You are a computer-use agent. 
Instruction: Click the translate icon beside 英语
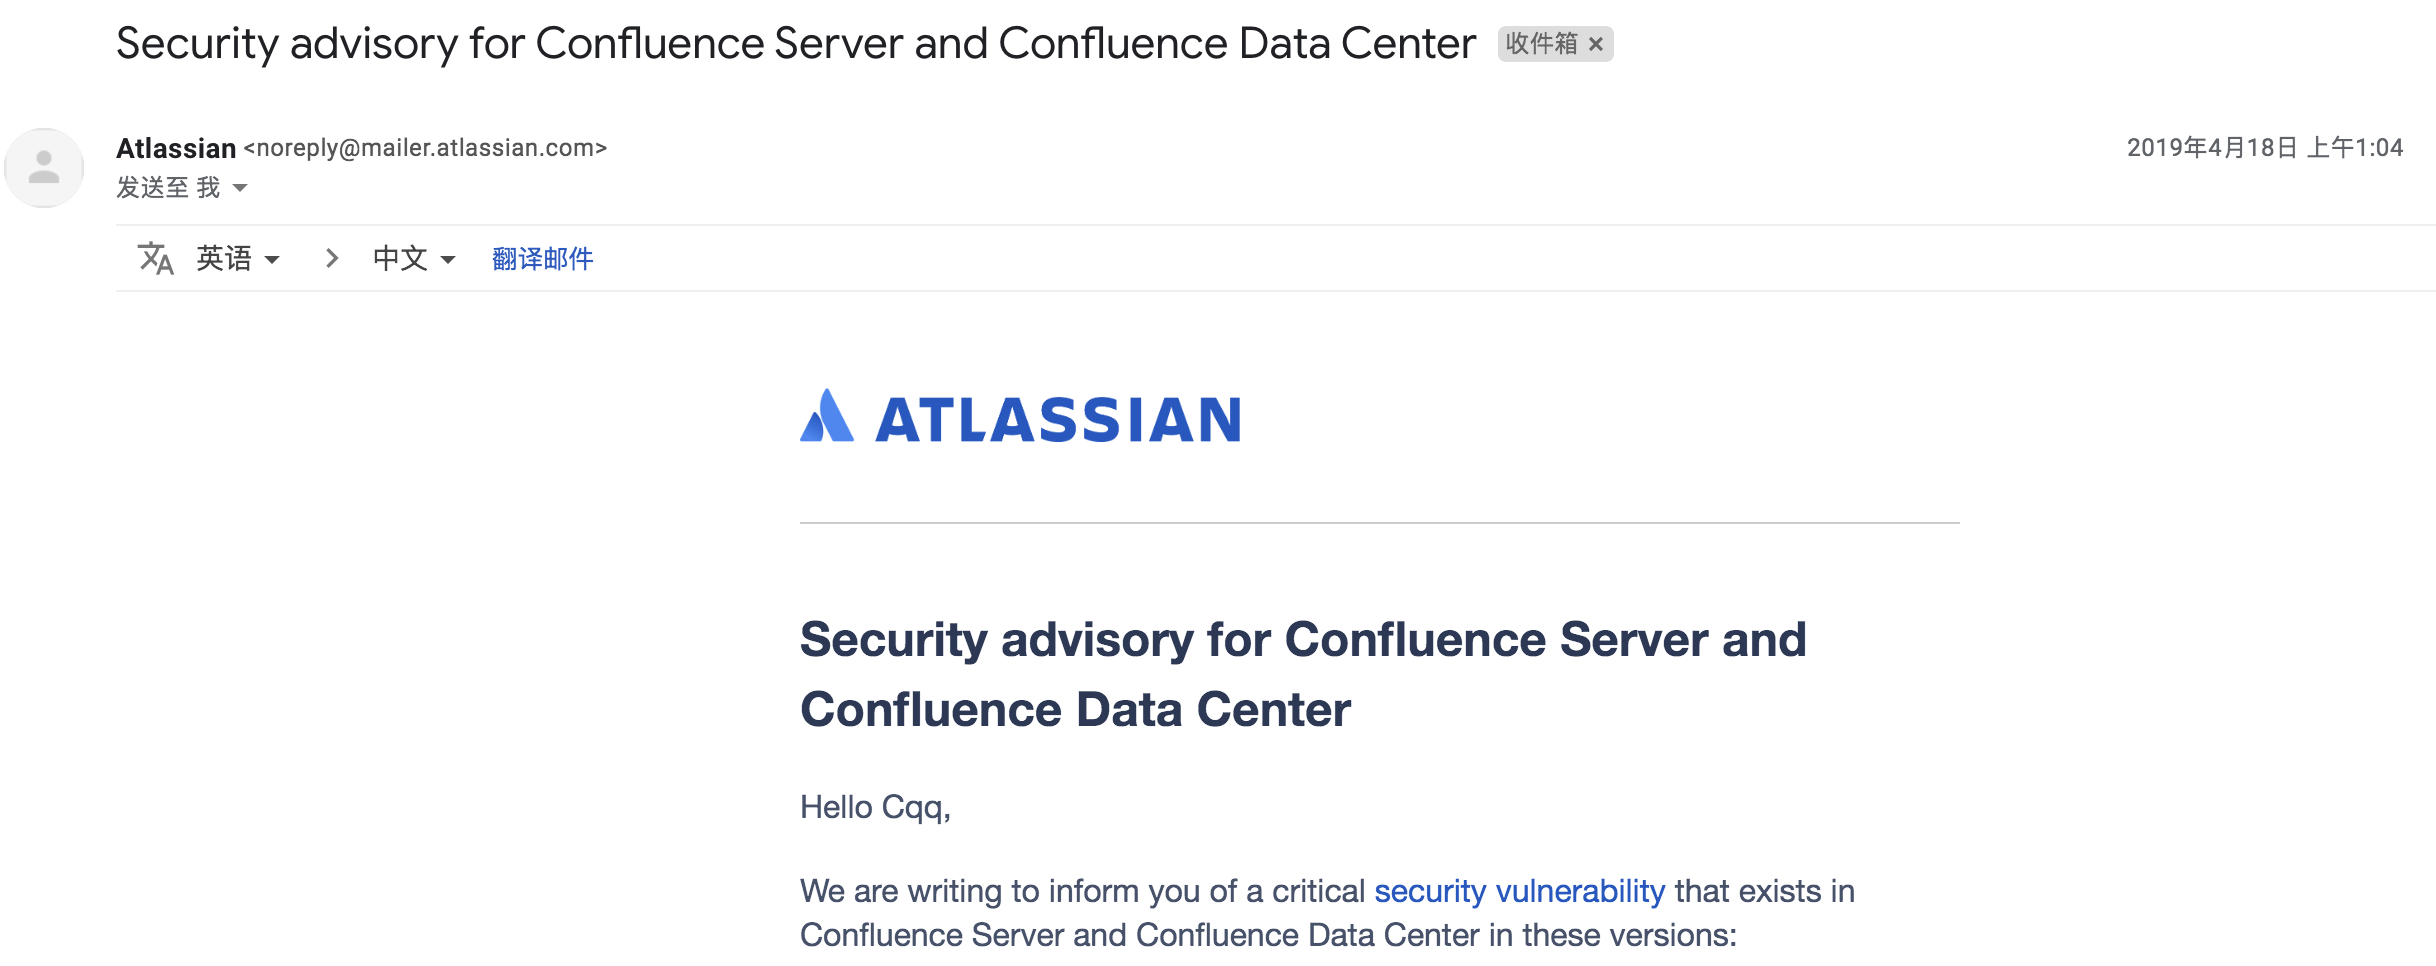(156, 259)
